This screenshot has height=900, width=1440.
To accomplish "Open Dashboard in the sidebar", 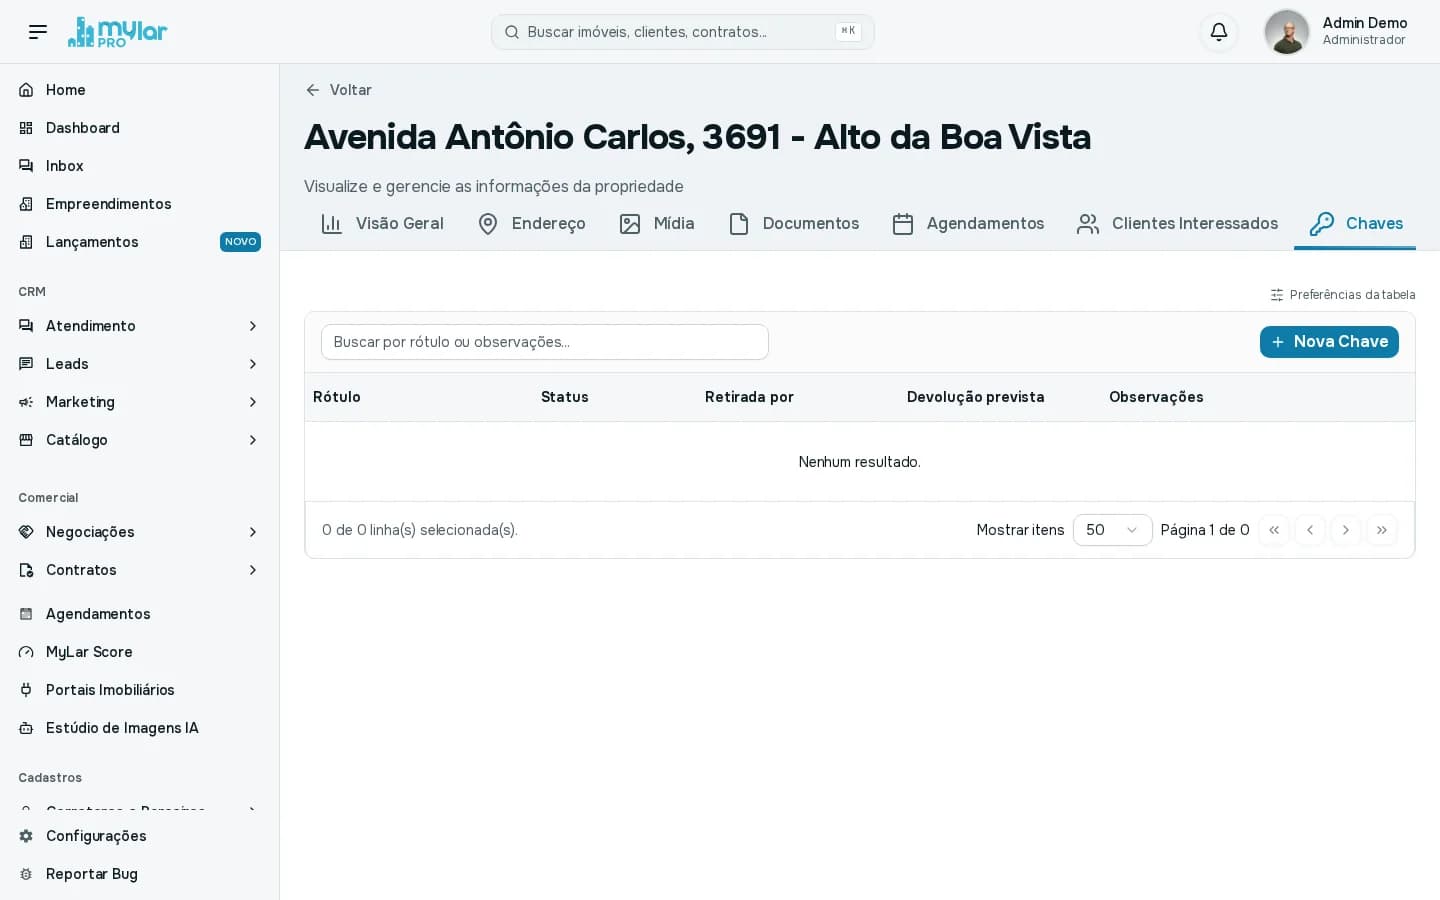I will [x=140, y=128].
